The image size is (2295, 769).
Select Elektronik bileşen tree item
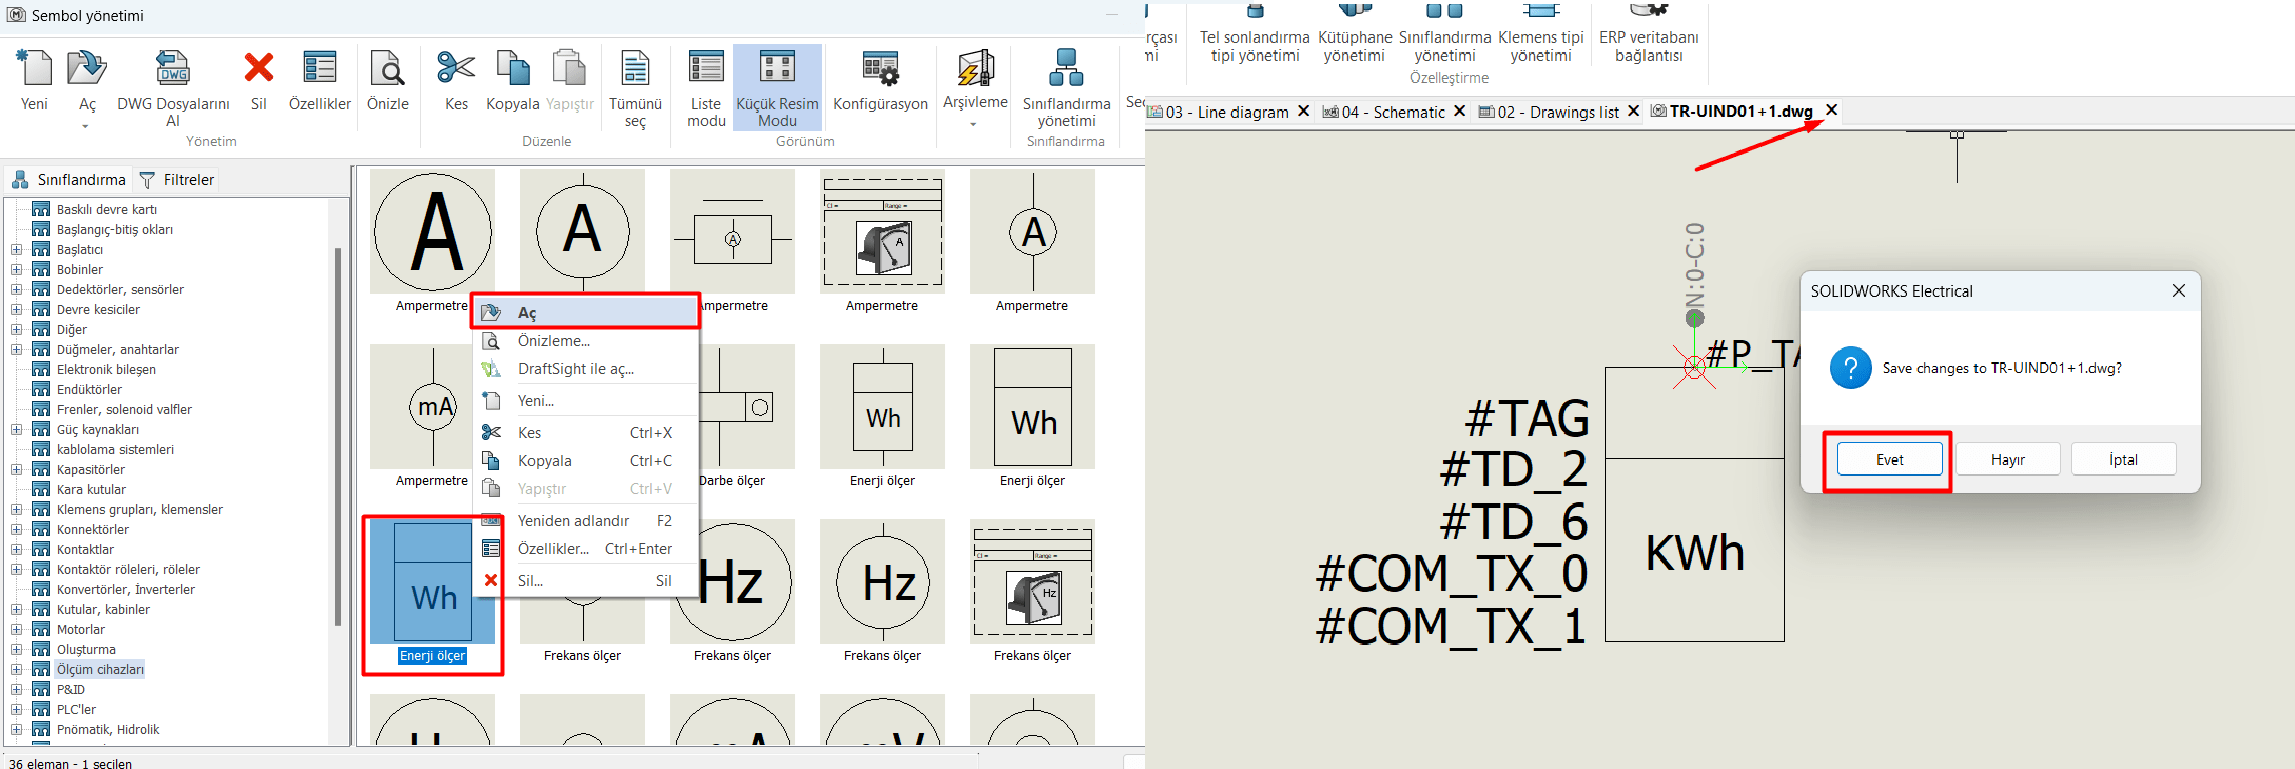pyautogui.click(x=106, y=369)
